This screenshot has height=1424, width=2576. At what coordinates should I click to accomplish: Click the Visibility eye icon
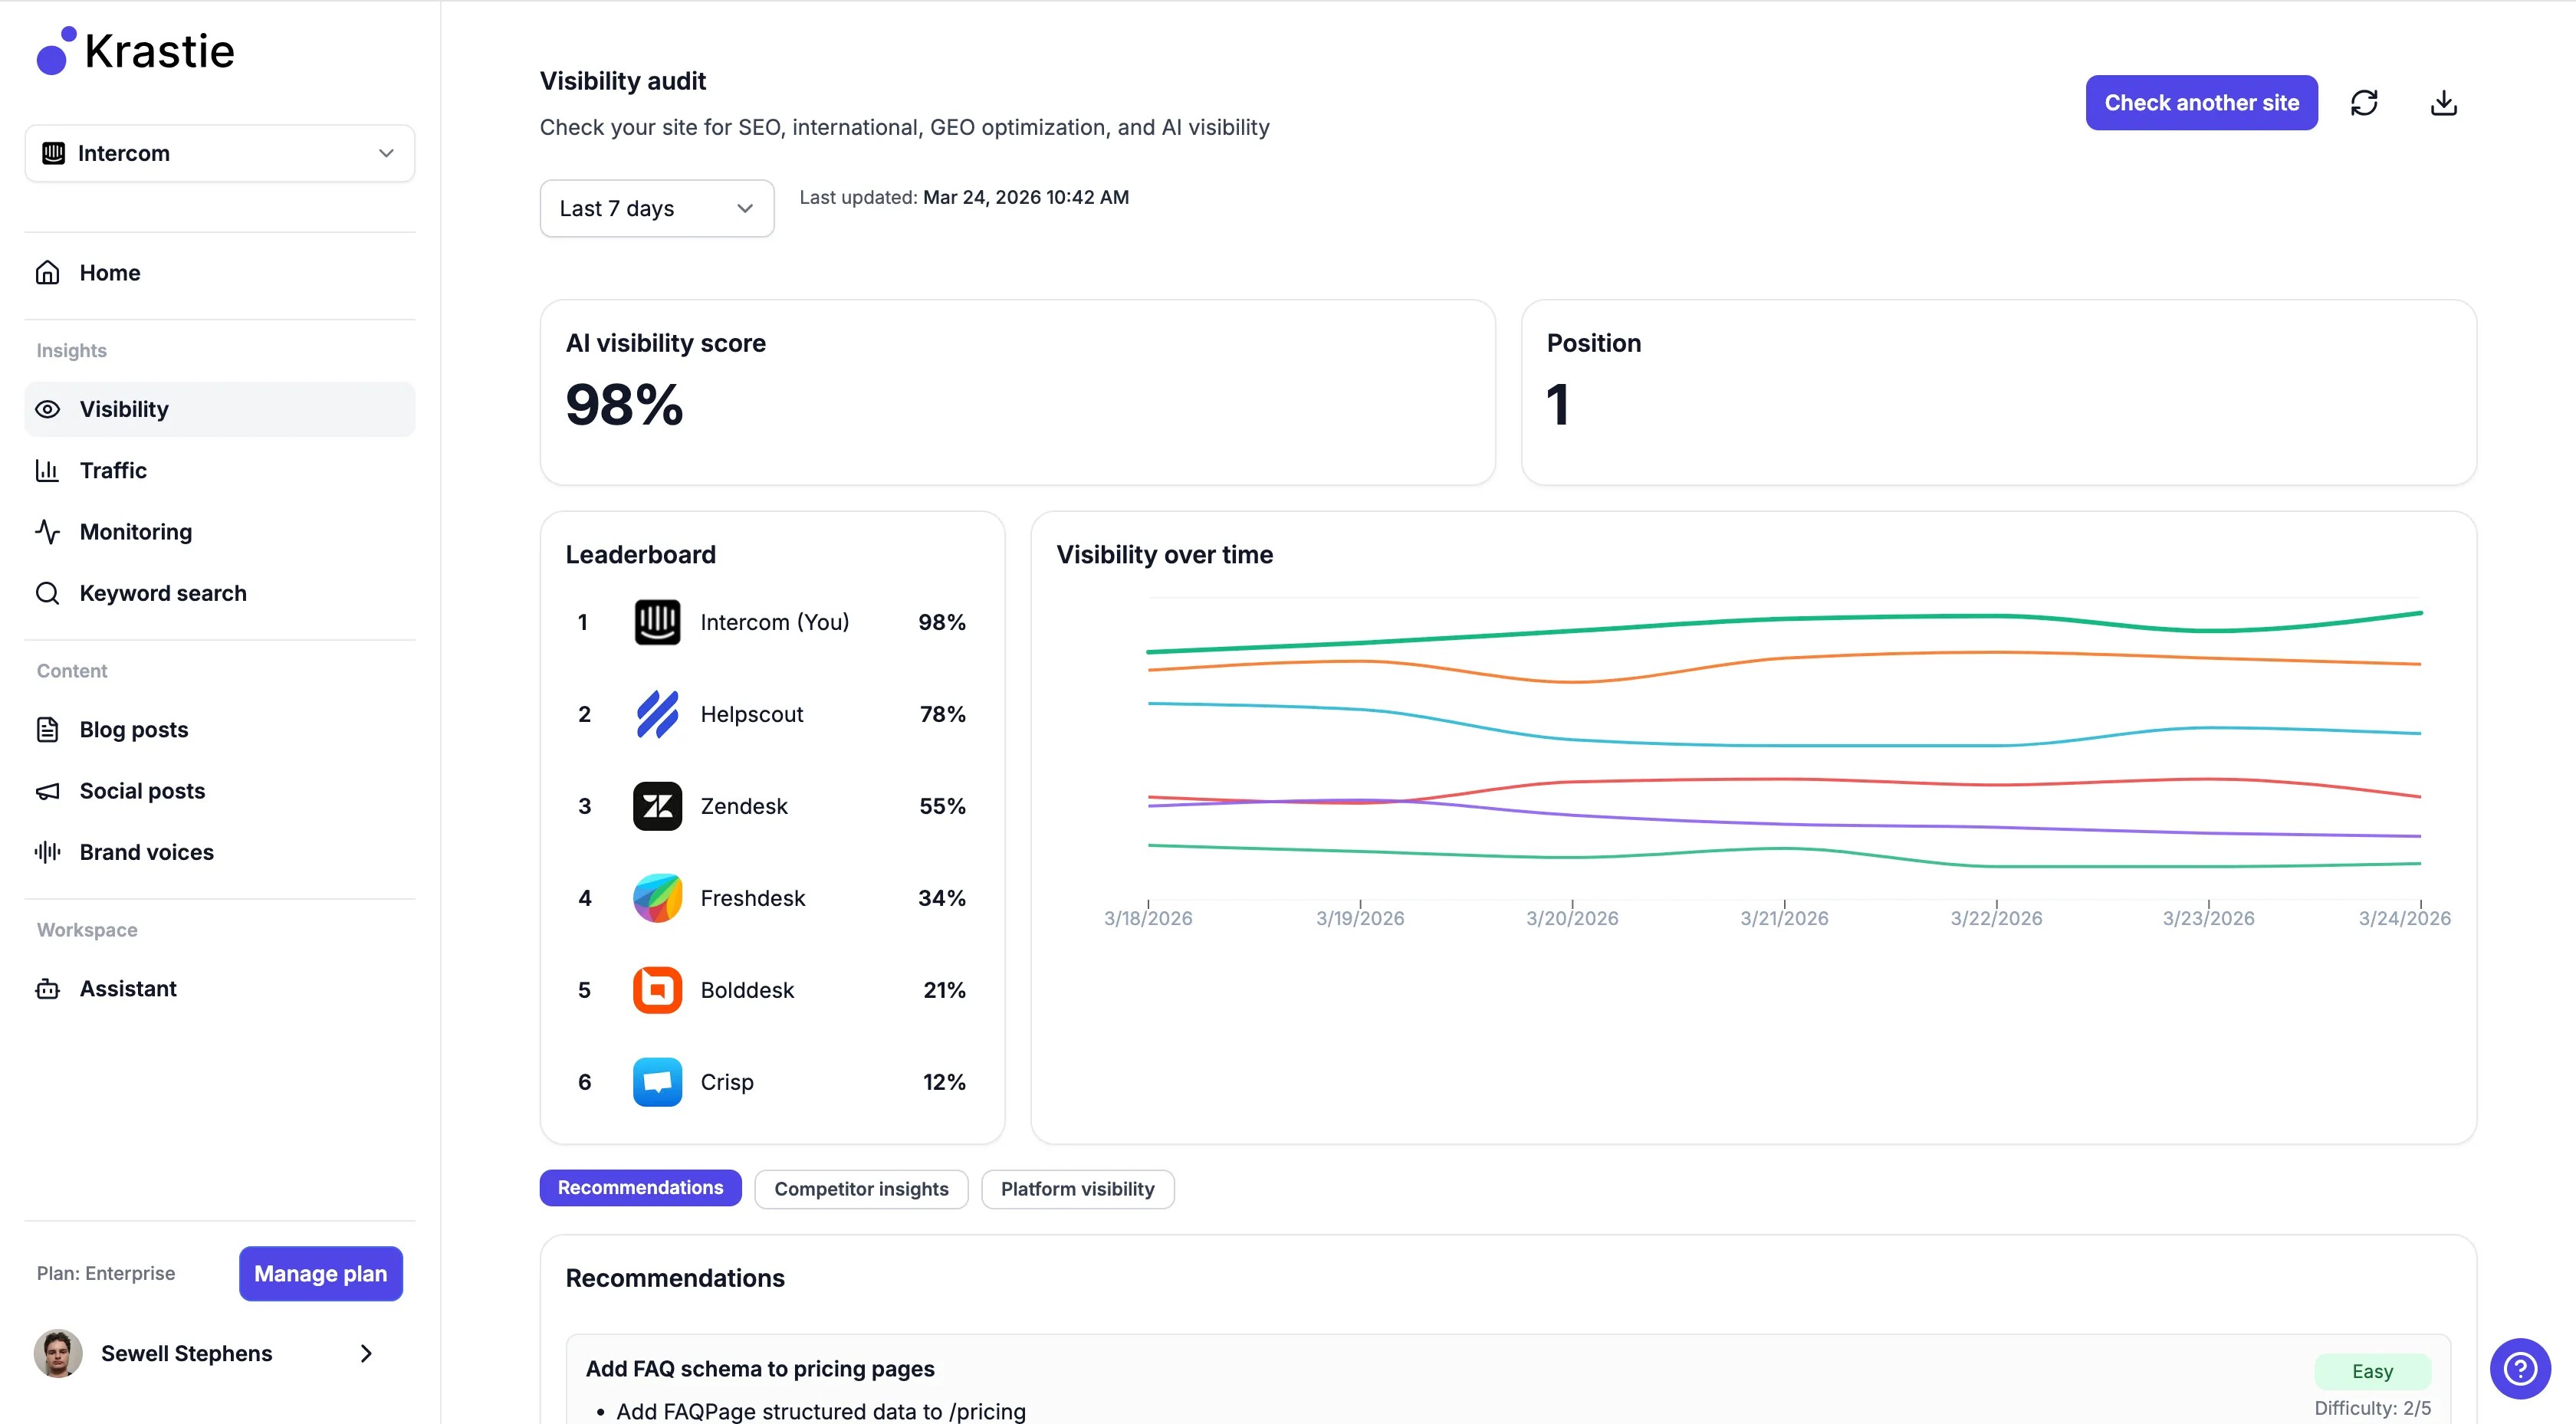[x=48, y=409]
